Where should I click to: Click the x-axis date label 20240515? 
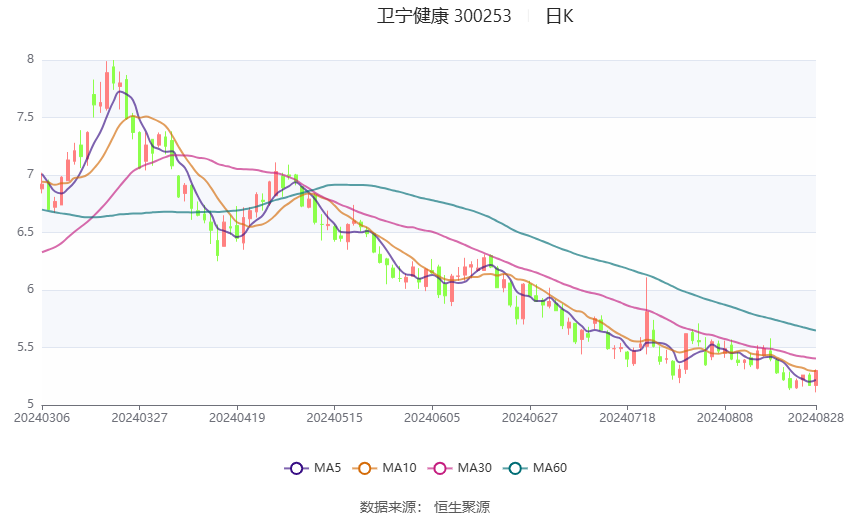pyautogui.click(x=334, y=418)
